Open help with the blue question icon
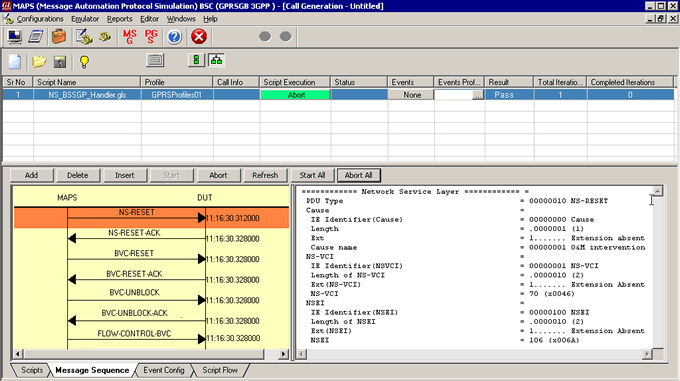This screenshot has width=680, height=381. click(174, 37)
